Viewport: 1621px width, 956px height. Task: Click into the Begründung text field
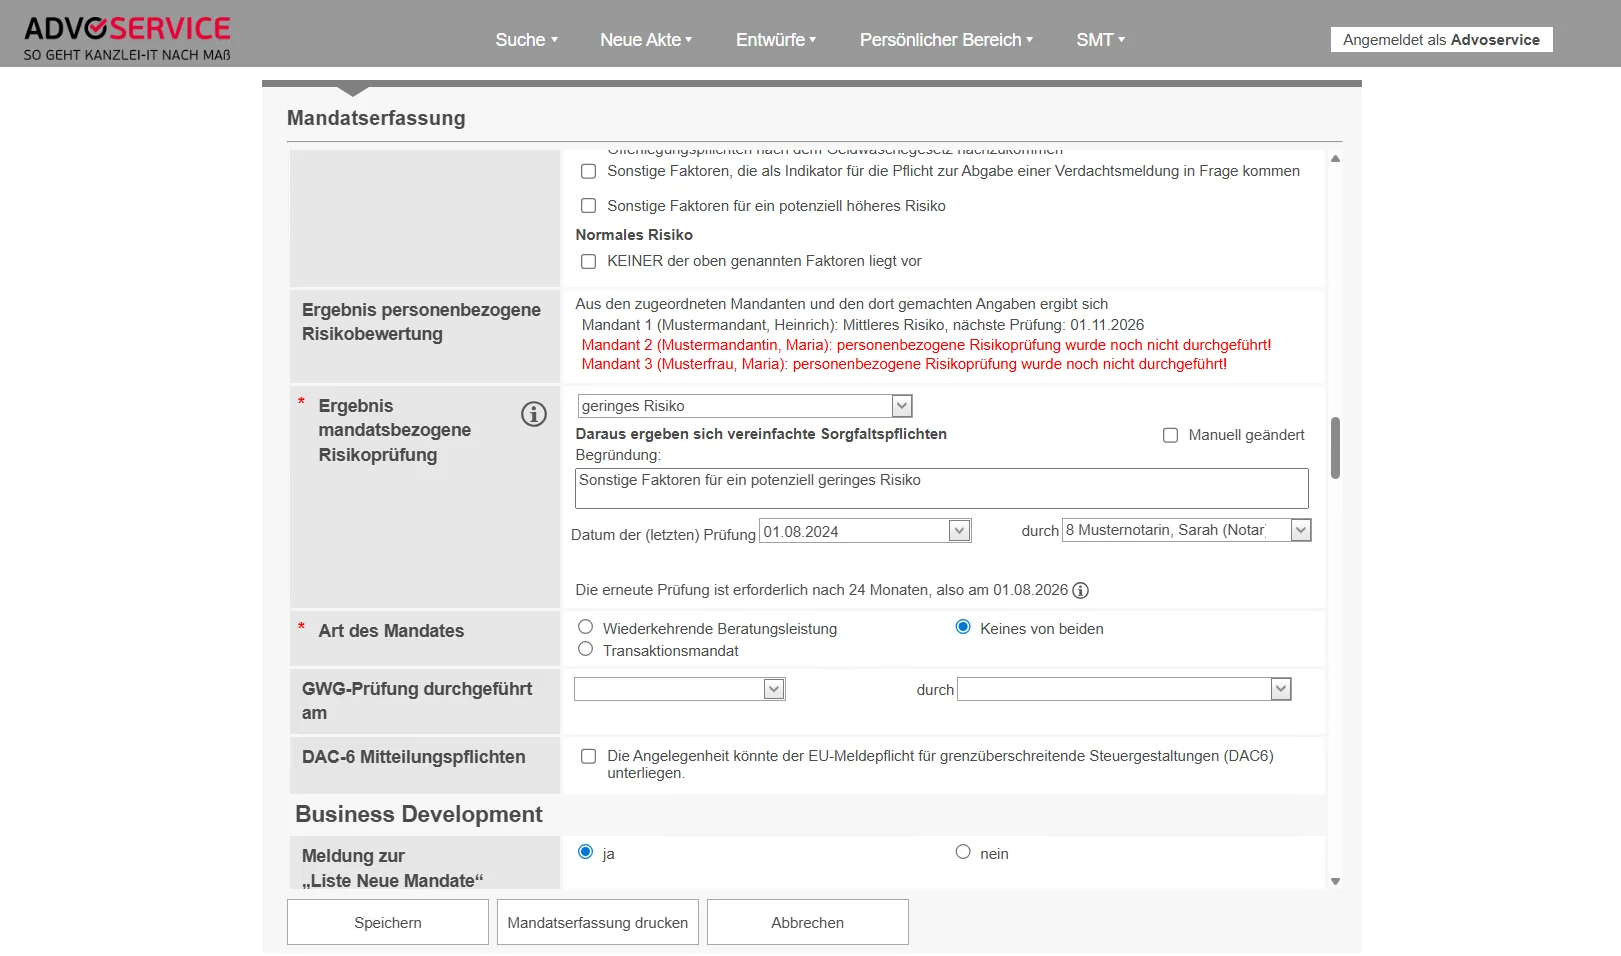941,489
